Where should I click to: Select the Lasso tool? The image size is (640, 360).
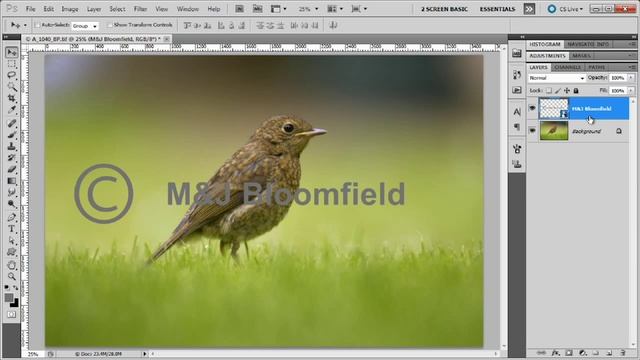[x=11, y=76]
